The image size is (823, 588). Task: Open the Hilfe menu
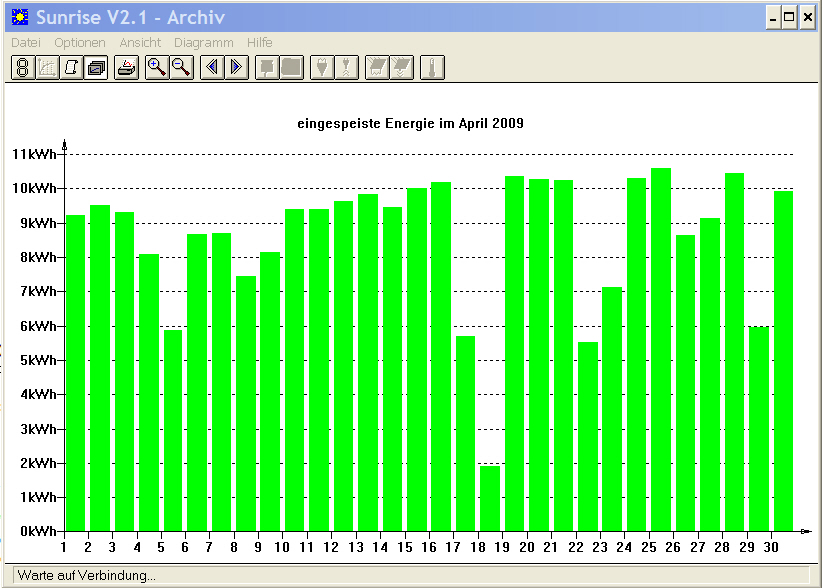tap(260, 43)
